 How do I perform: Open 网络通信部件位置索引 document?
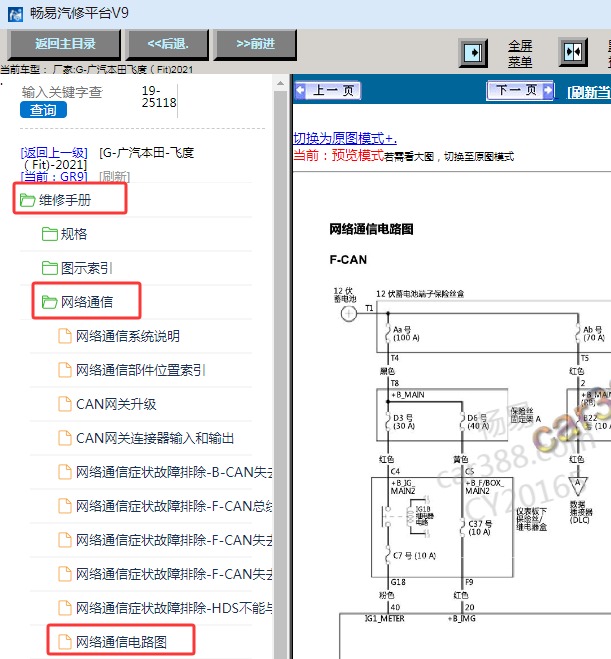(140, 370)
